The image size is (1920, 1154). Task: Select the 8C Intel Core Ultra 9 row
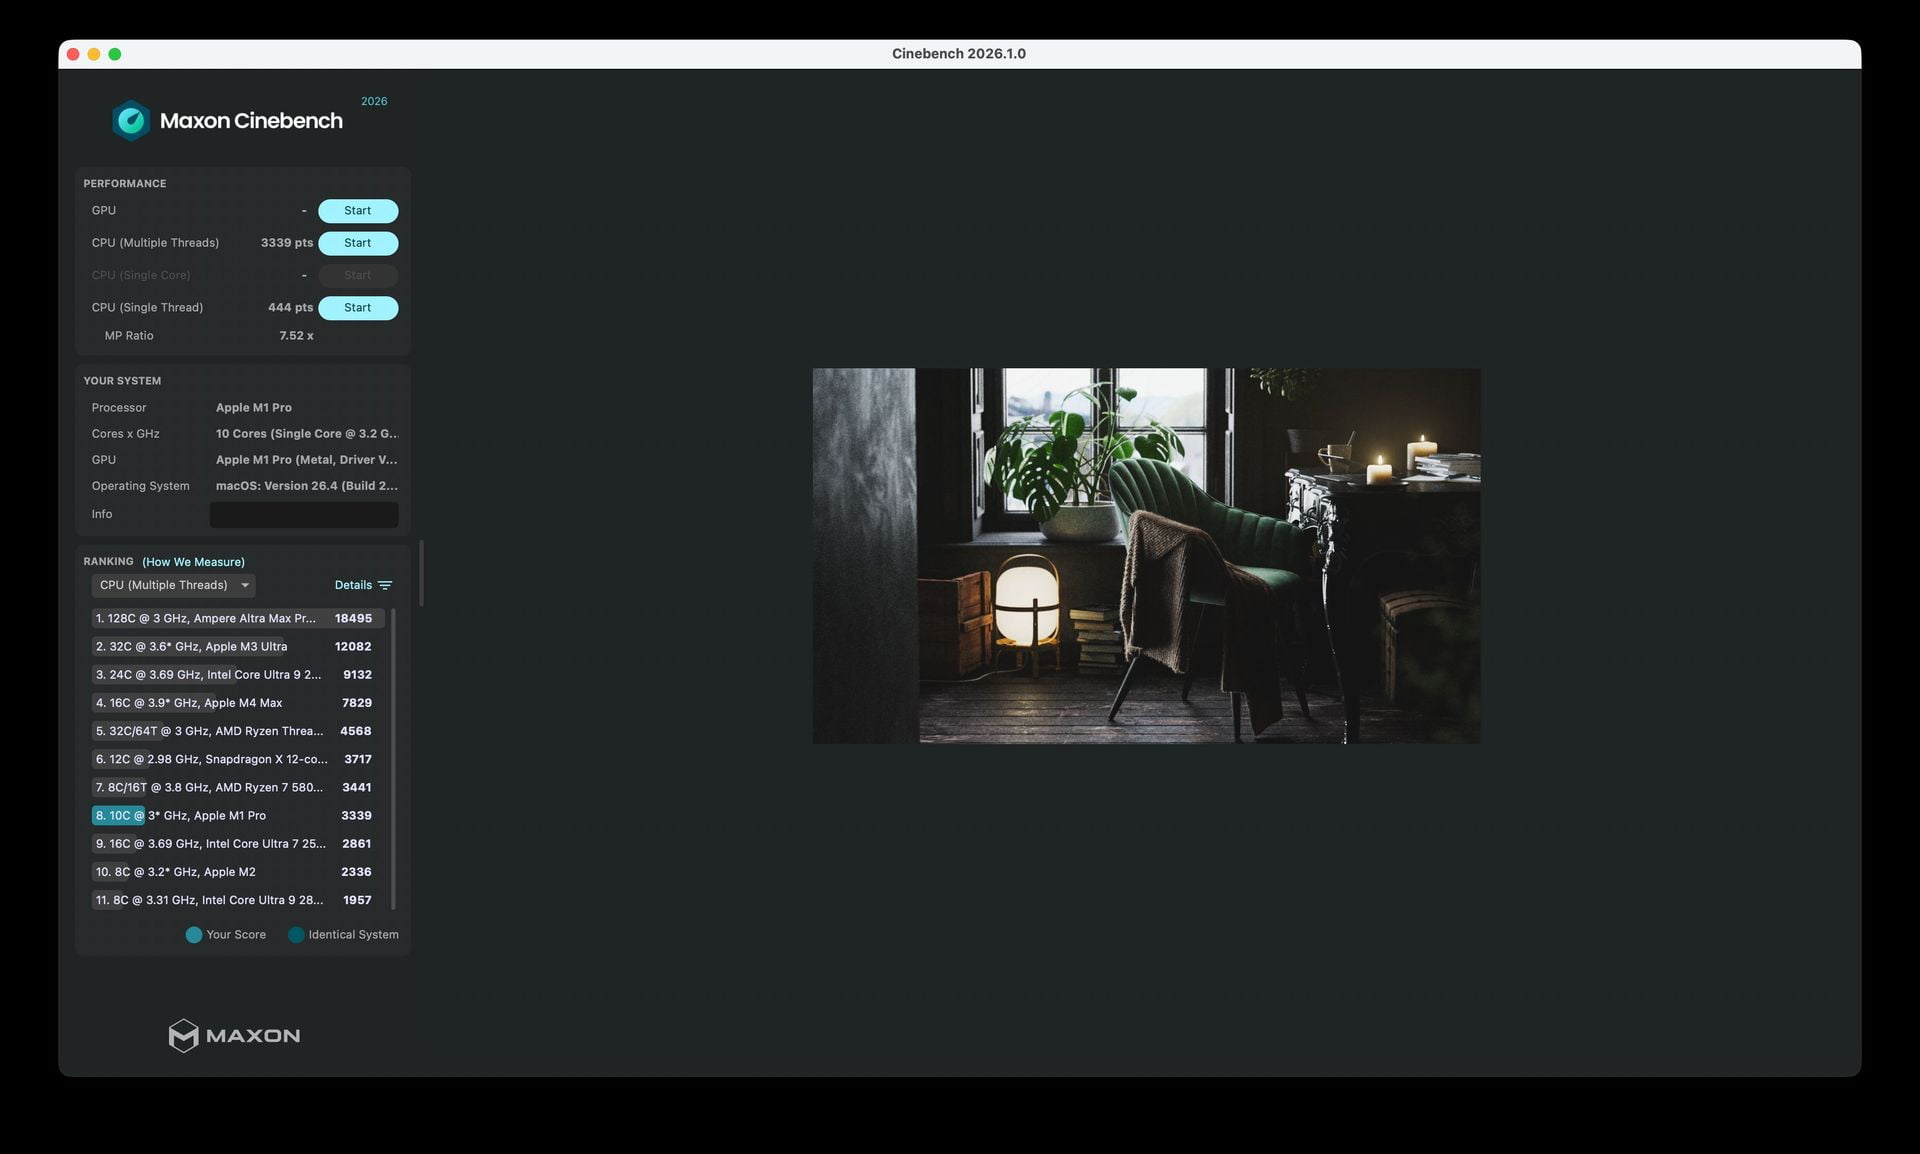(x=238, y=900)
